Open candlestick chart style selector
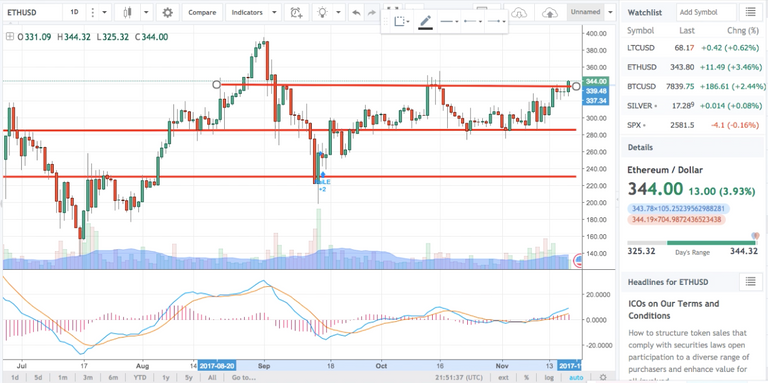 [128, 12]
